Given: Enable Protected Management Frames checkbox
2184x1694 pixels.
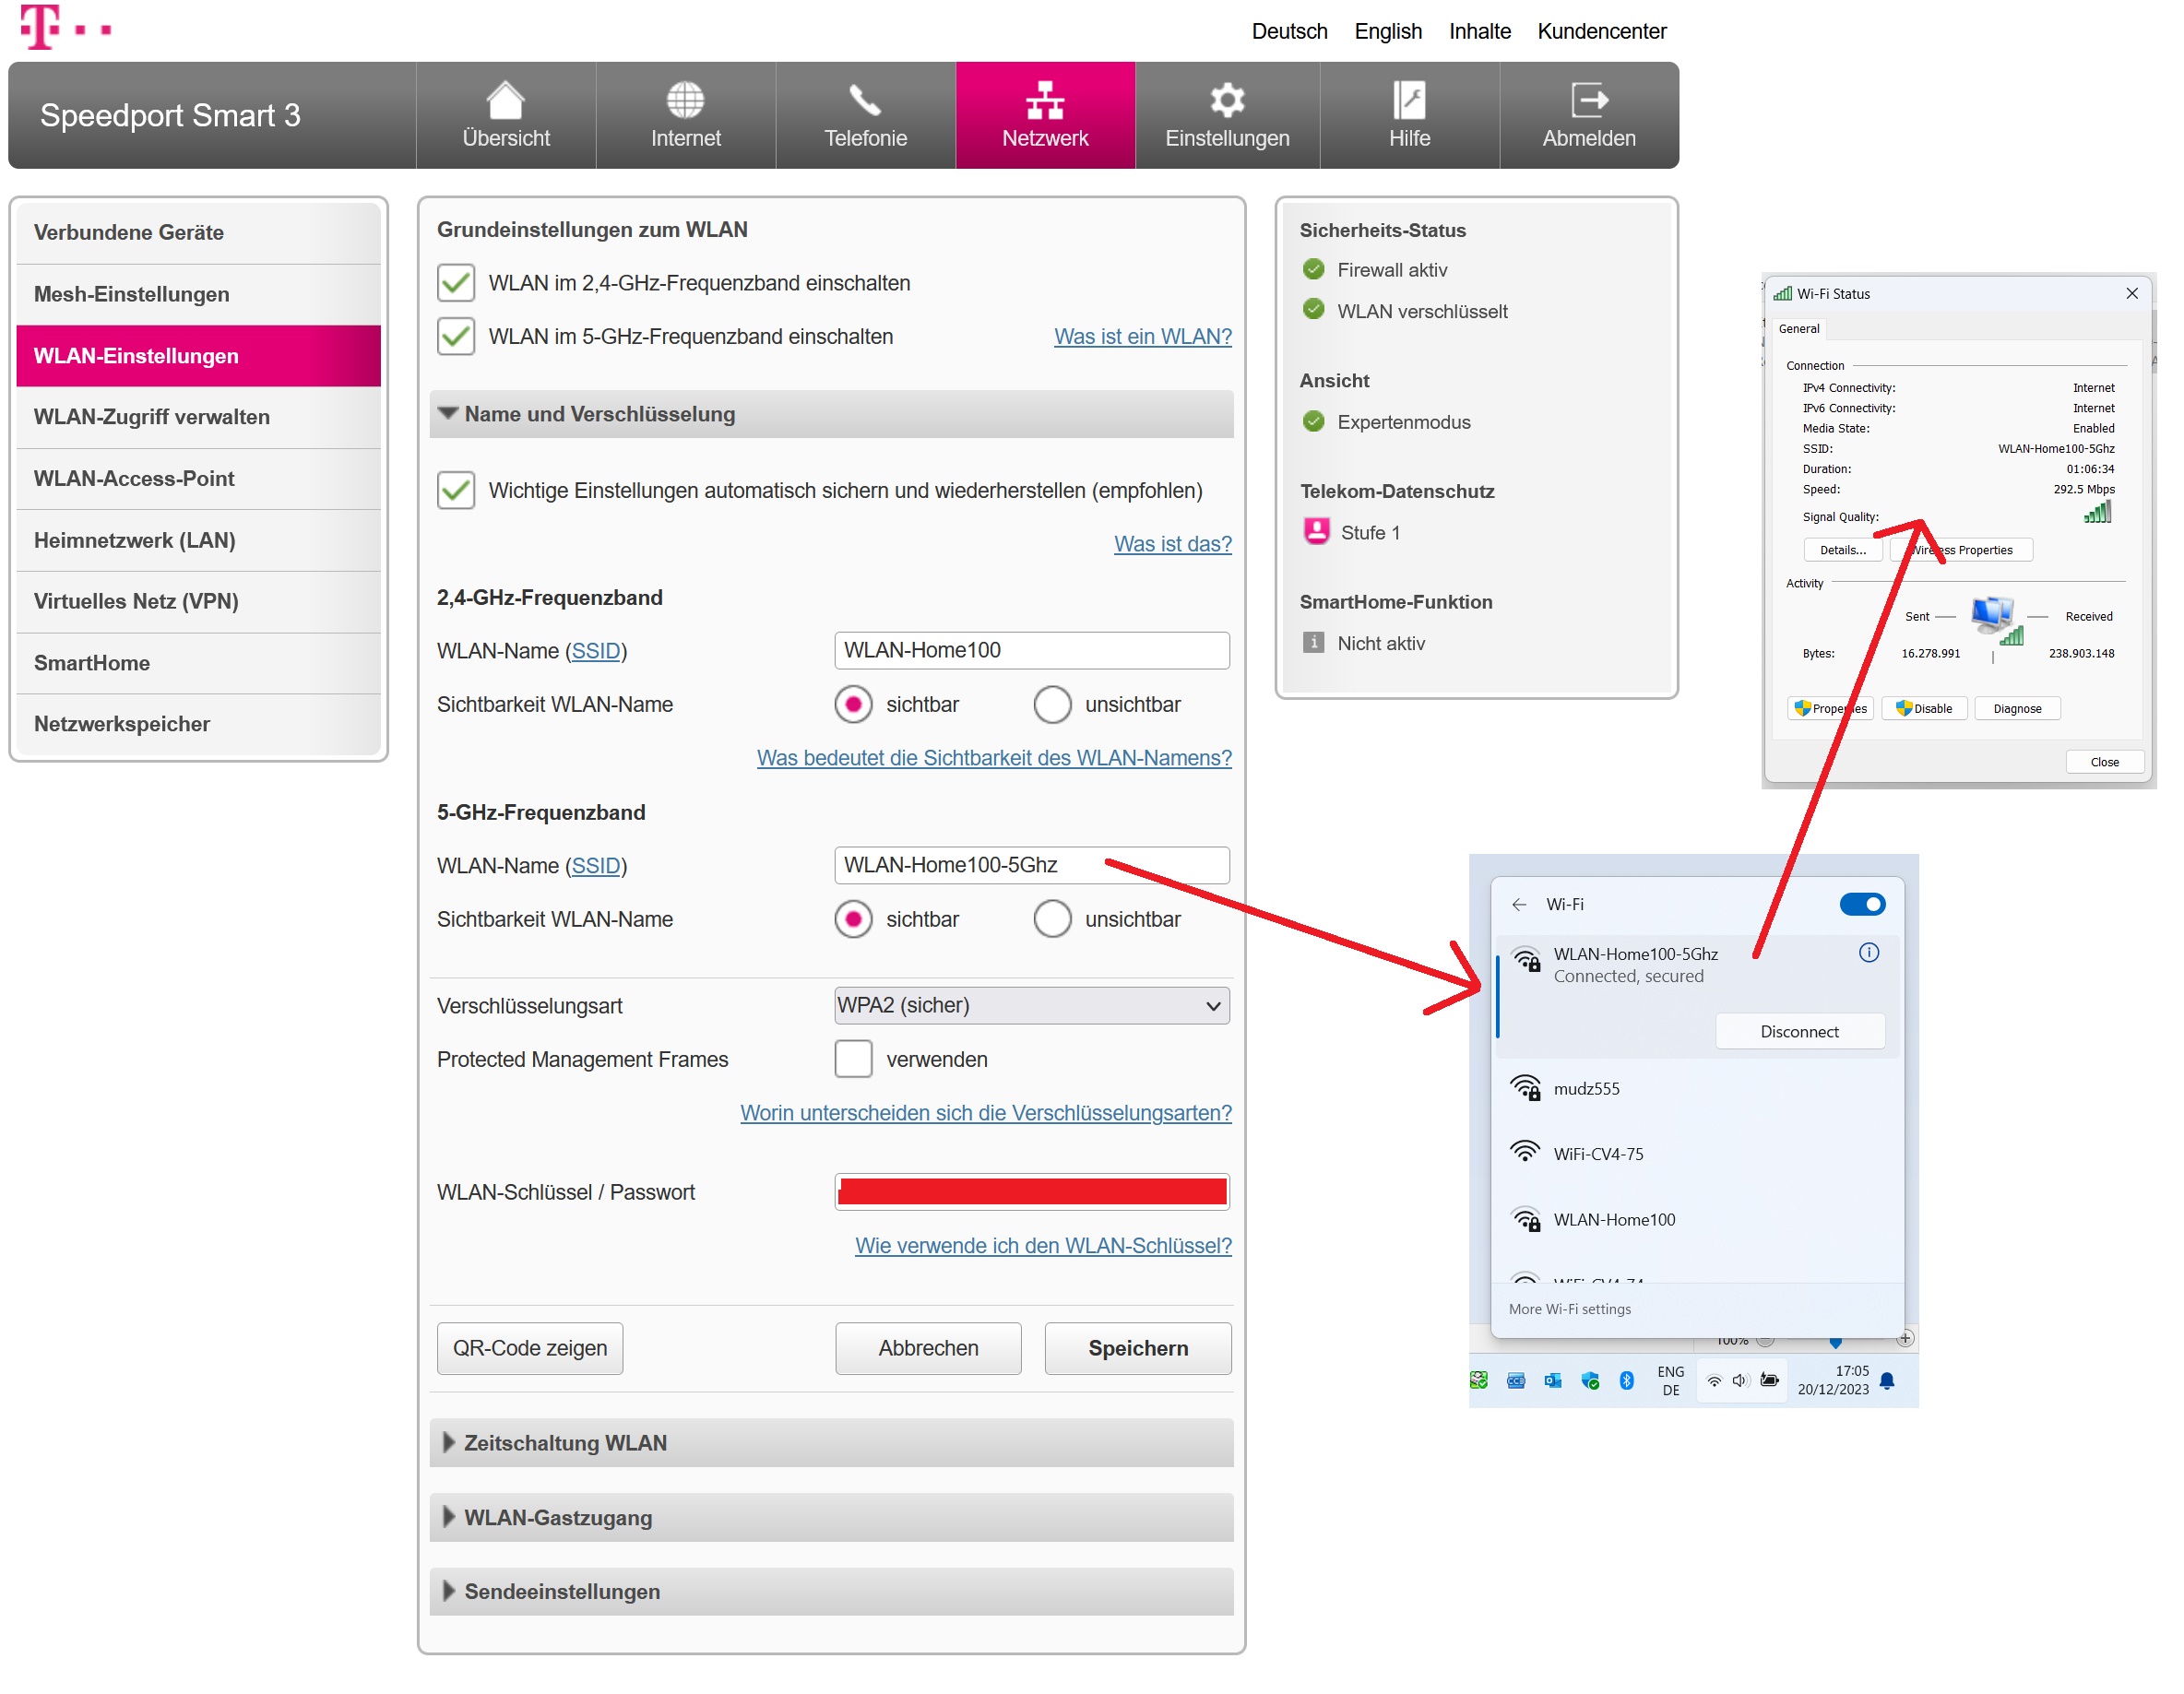Looking at the screenshot, I should (x=853, y=1059).
